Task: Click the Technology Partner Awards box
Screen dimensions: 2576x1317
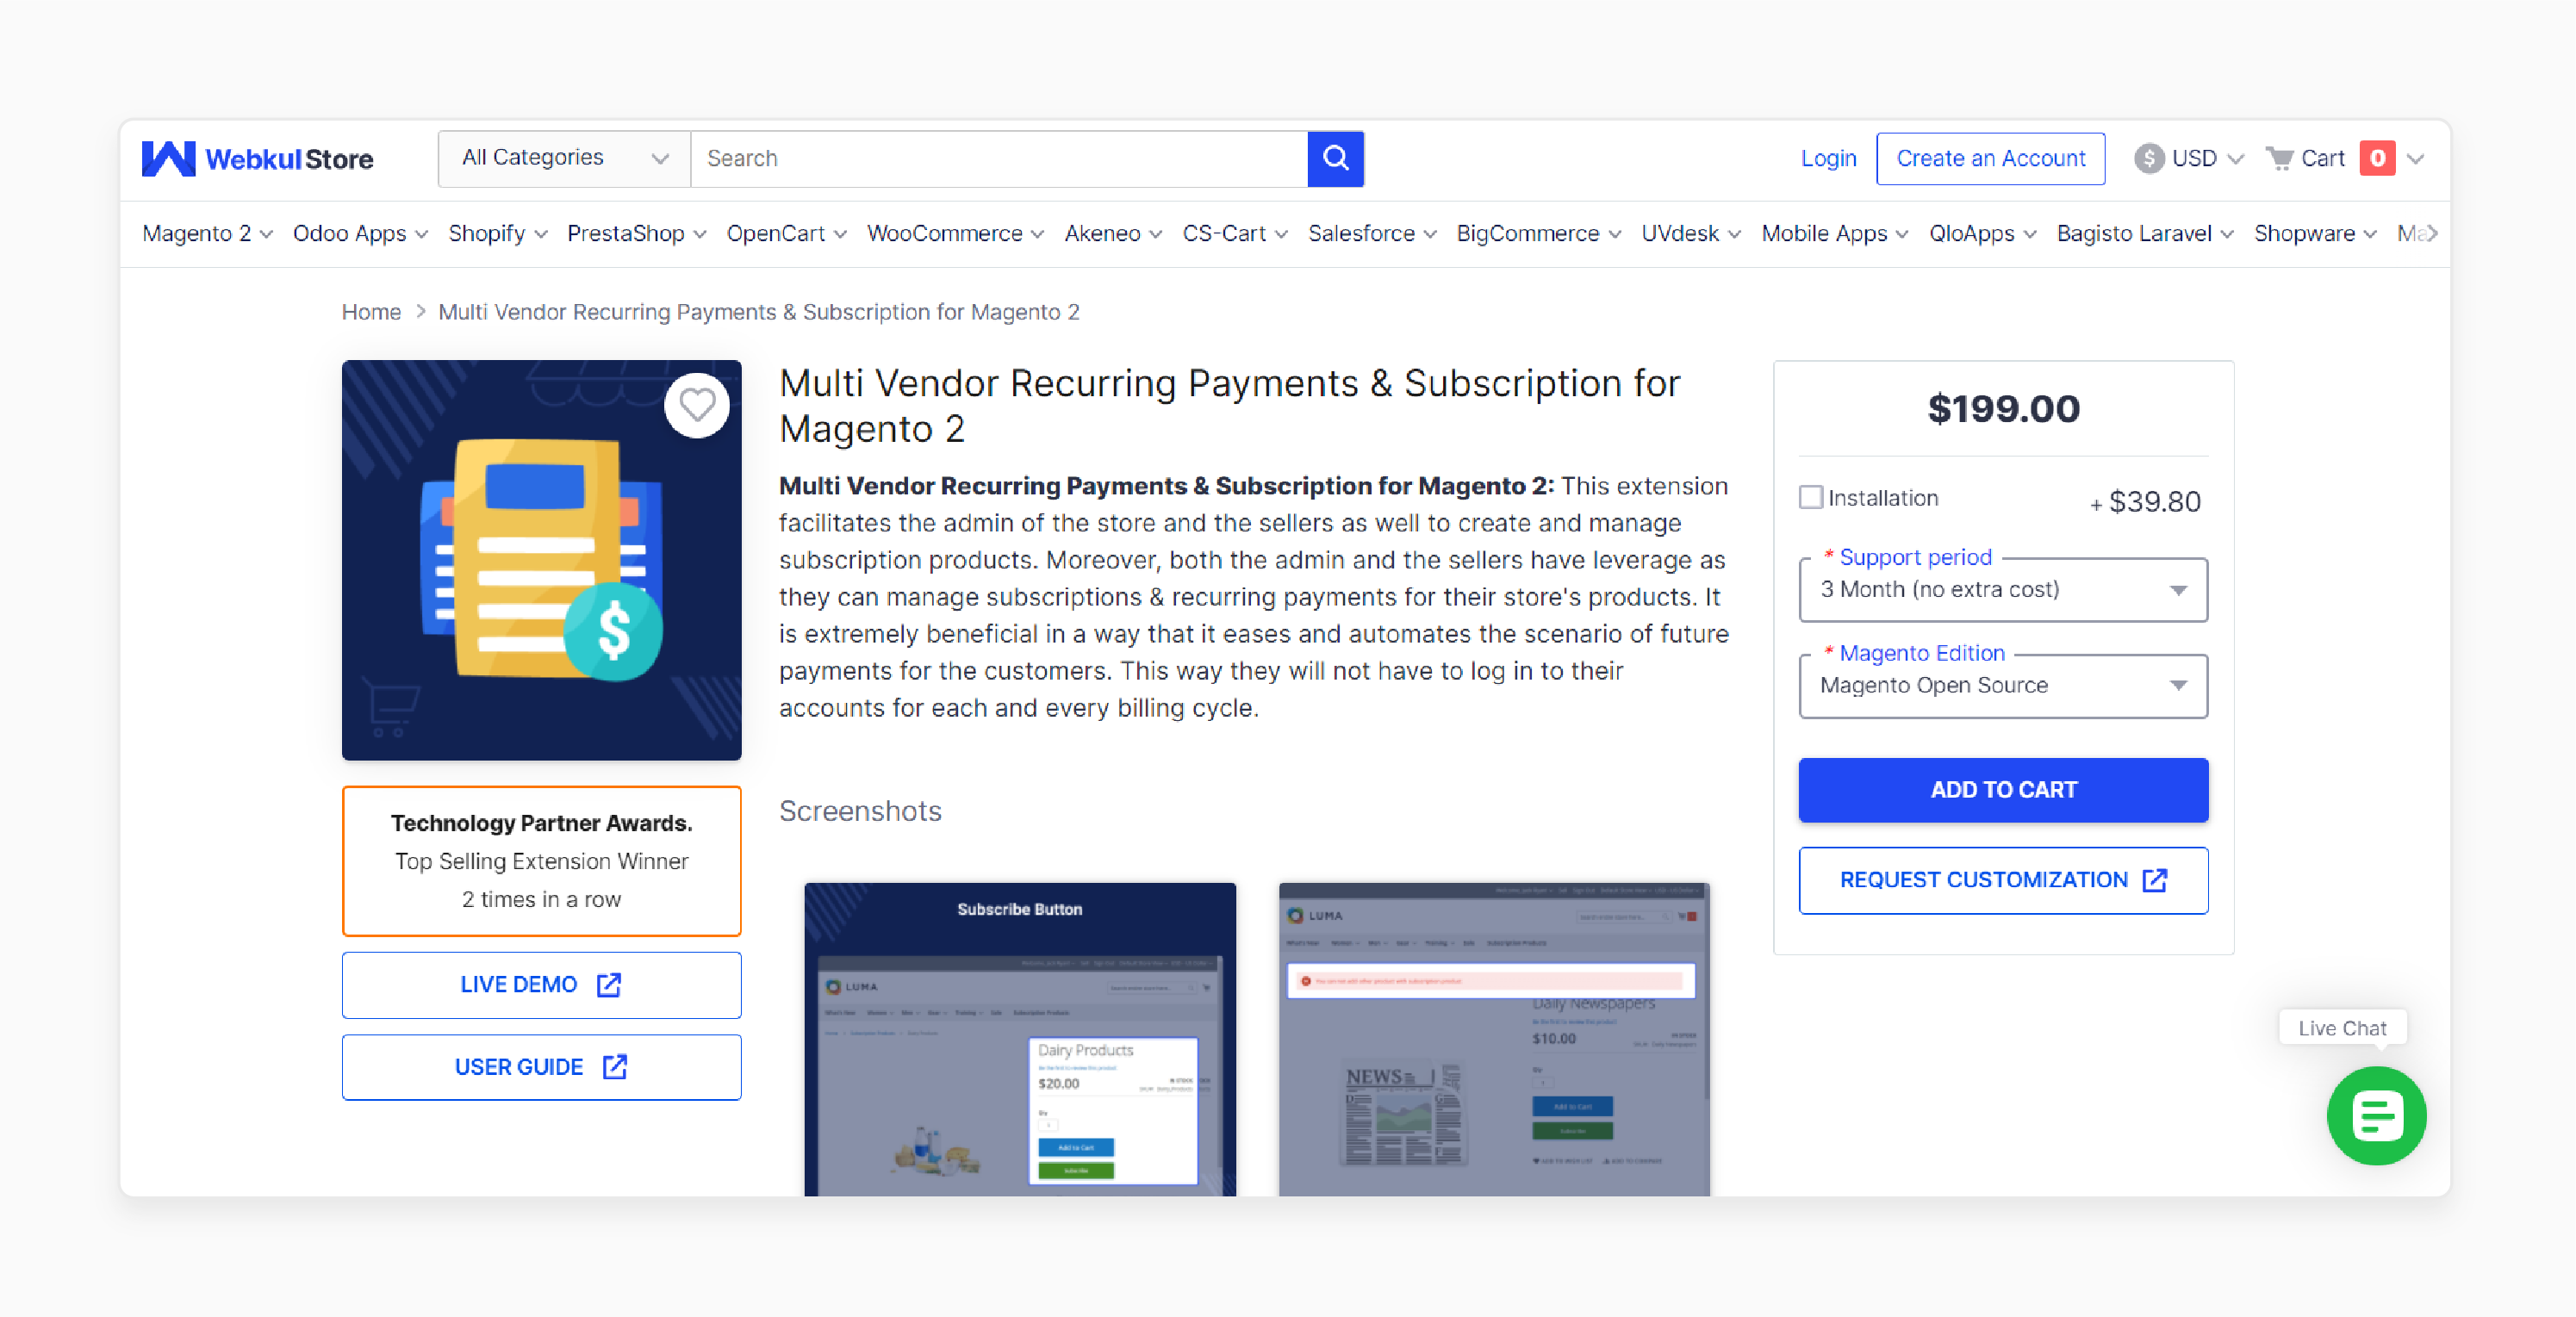Action: pyautogui.click(x=541, y=860)
